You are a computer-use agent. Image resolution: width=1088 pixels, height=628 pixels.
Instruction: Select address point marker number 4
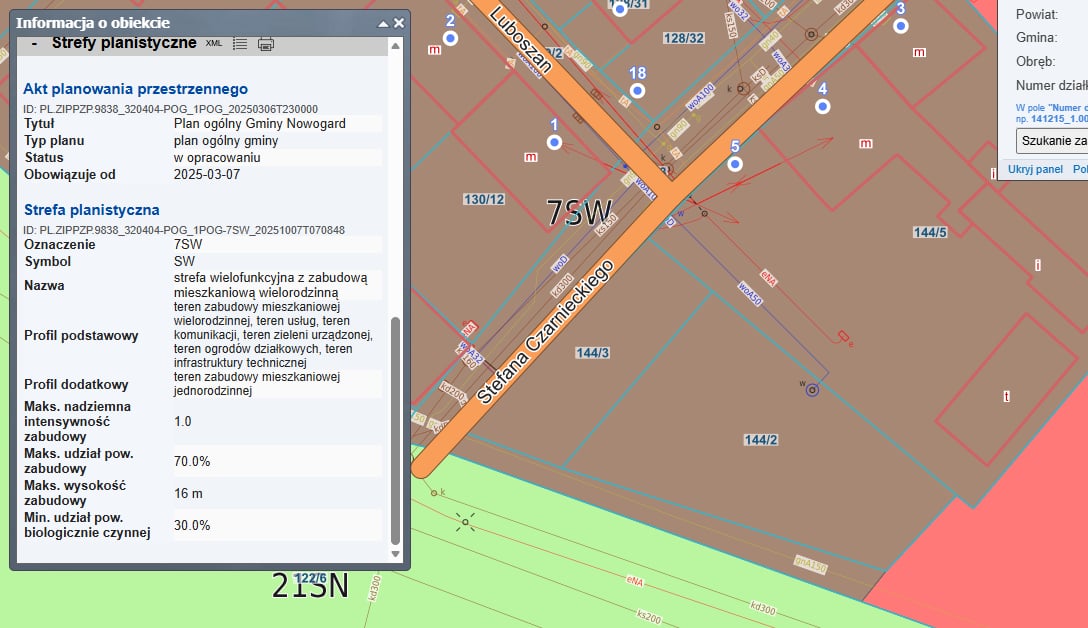coord(823,106)
